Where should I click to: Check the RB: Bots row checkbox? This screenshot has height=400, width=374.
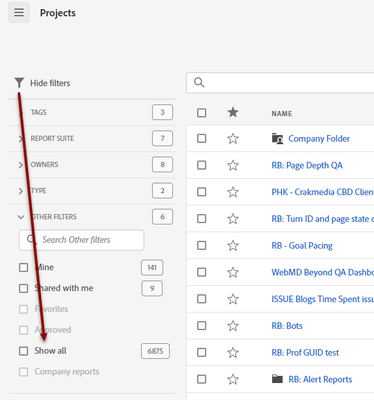(x=202, y=325)
